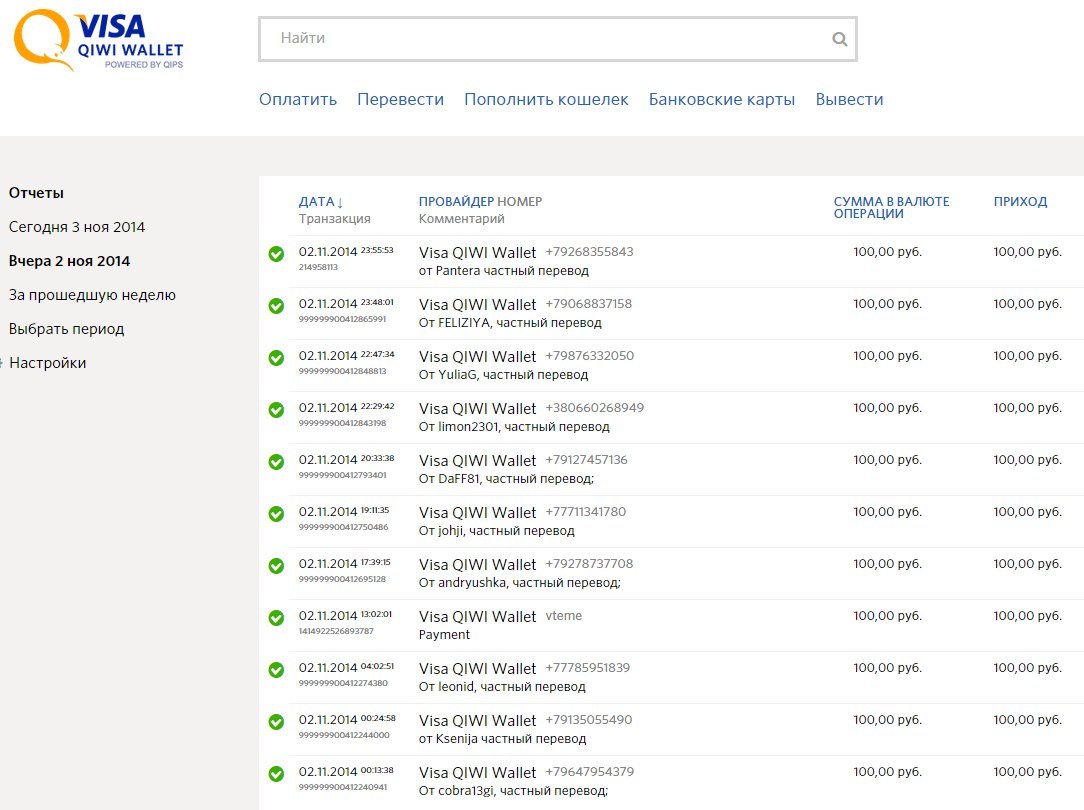Click green checkmark beside limon2301 transaction

pyautogui.click(x=277, y=410)
